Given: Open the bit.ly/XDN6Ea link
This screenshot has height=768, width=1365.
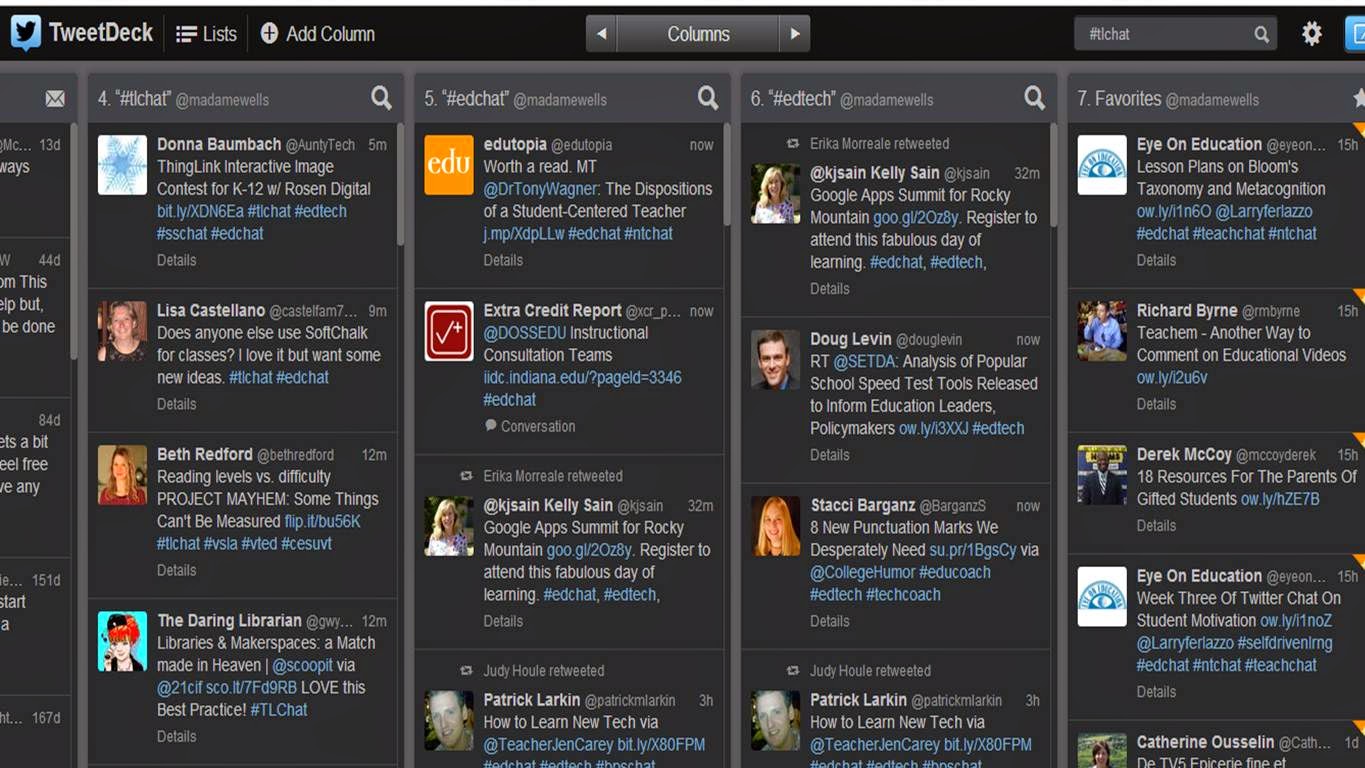Looking at the screenshot, I should point(200,211).
